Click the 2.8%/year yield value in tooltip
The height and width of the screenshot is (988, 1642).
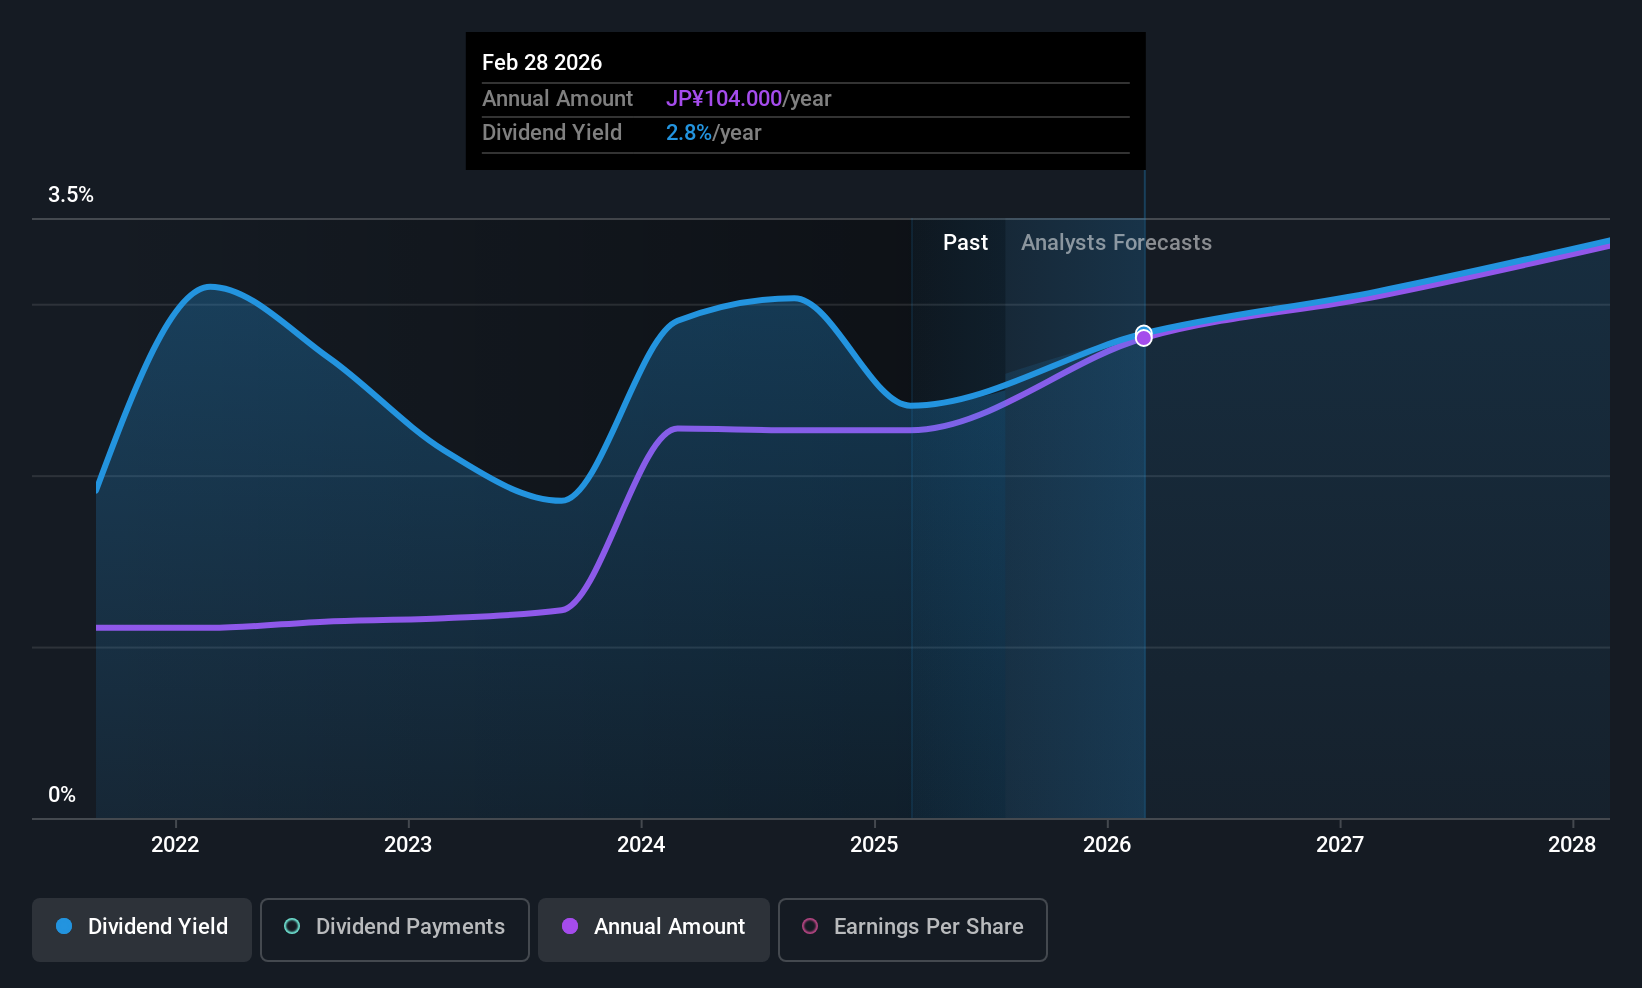point(714,133)
